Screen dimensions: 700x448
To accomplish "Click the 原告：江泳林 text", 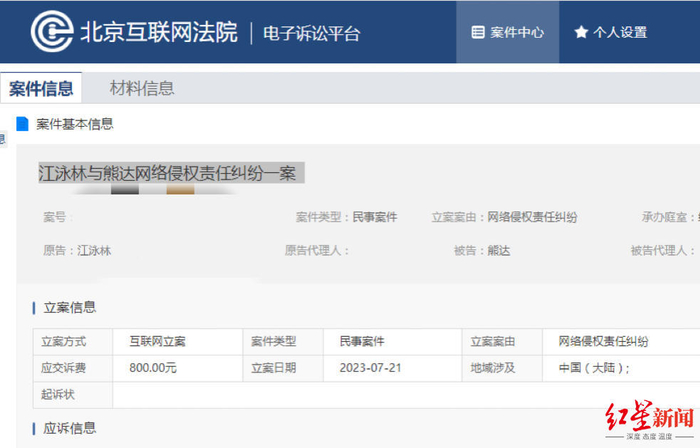I will pyautogui.click(x=77, y=250).
